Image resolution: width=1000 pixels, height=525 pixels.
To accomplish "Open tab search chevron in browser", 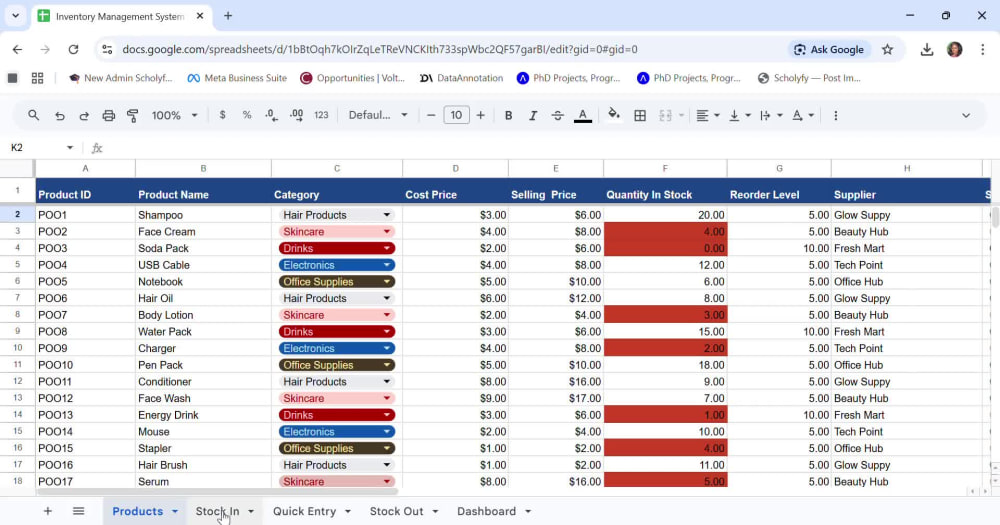I will tap(15, 16).
